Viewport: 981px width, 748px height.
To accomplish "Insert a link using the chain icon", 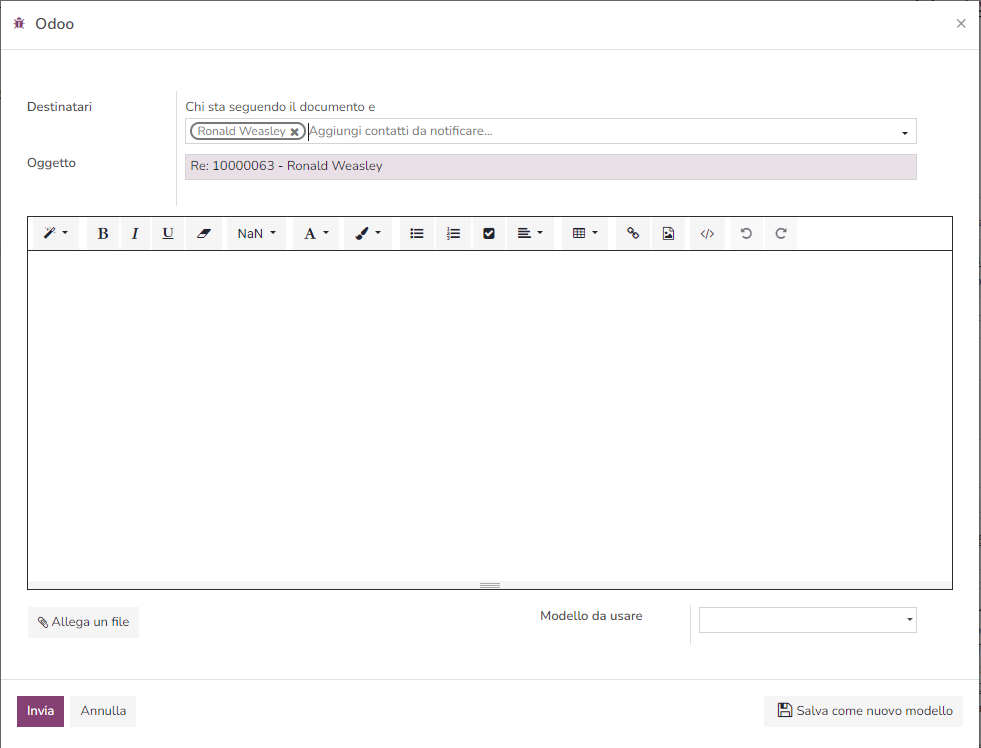I will (x=632, y=233).
